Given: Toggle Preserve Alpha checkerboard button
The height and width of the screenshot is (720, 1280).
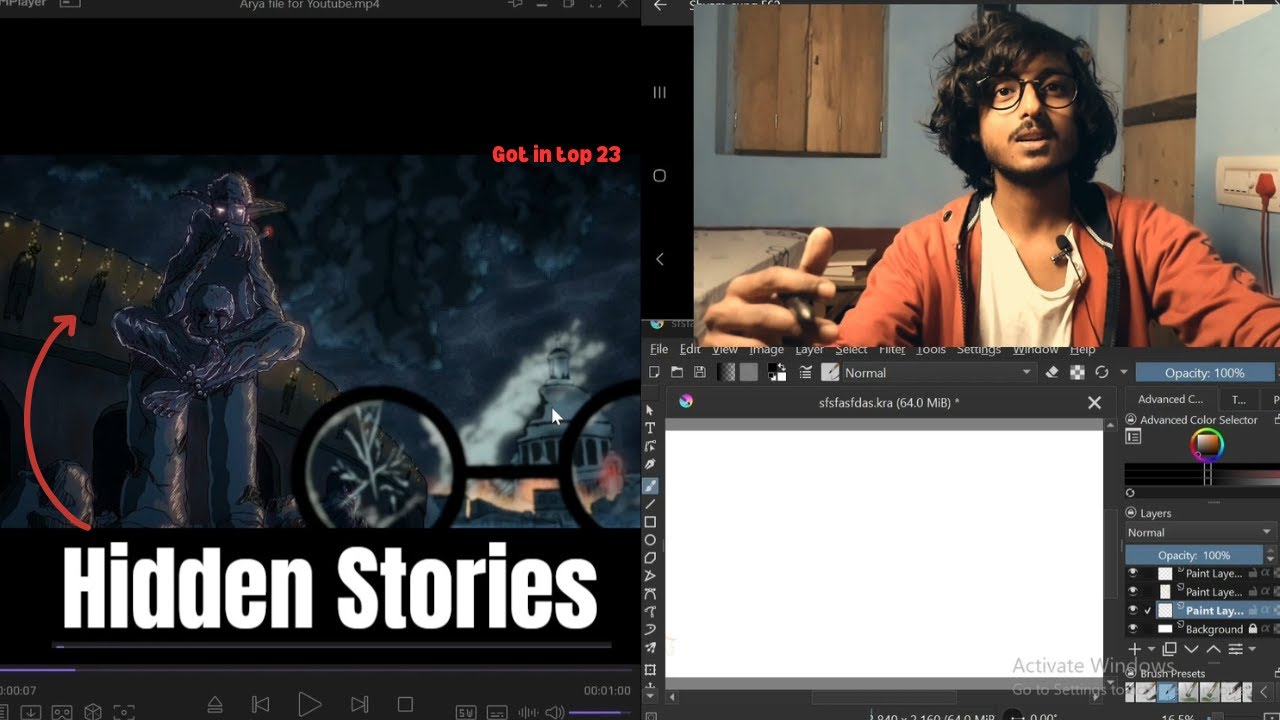Looking at the screenshot, I should pyautogui.click(x=1077, y=372).
